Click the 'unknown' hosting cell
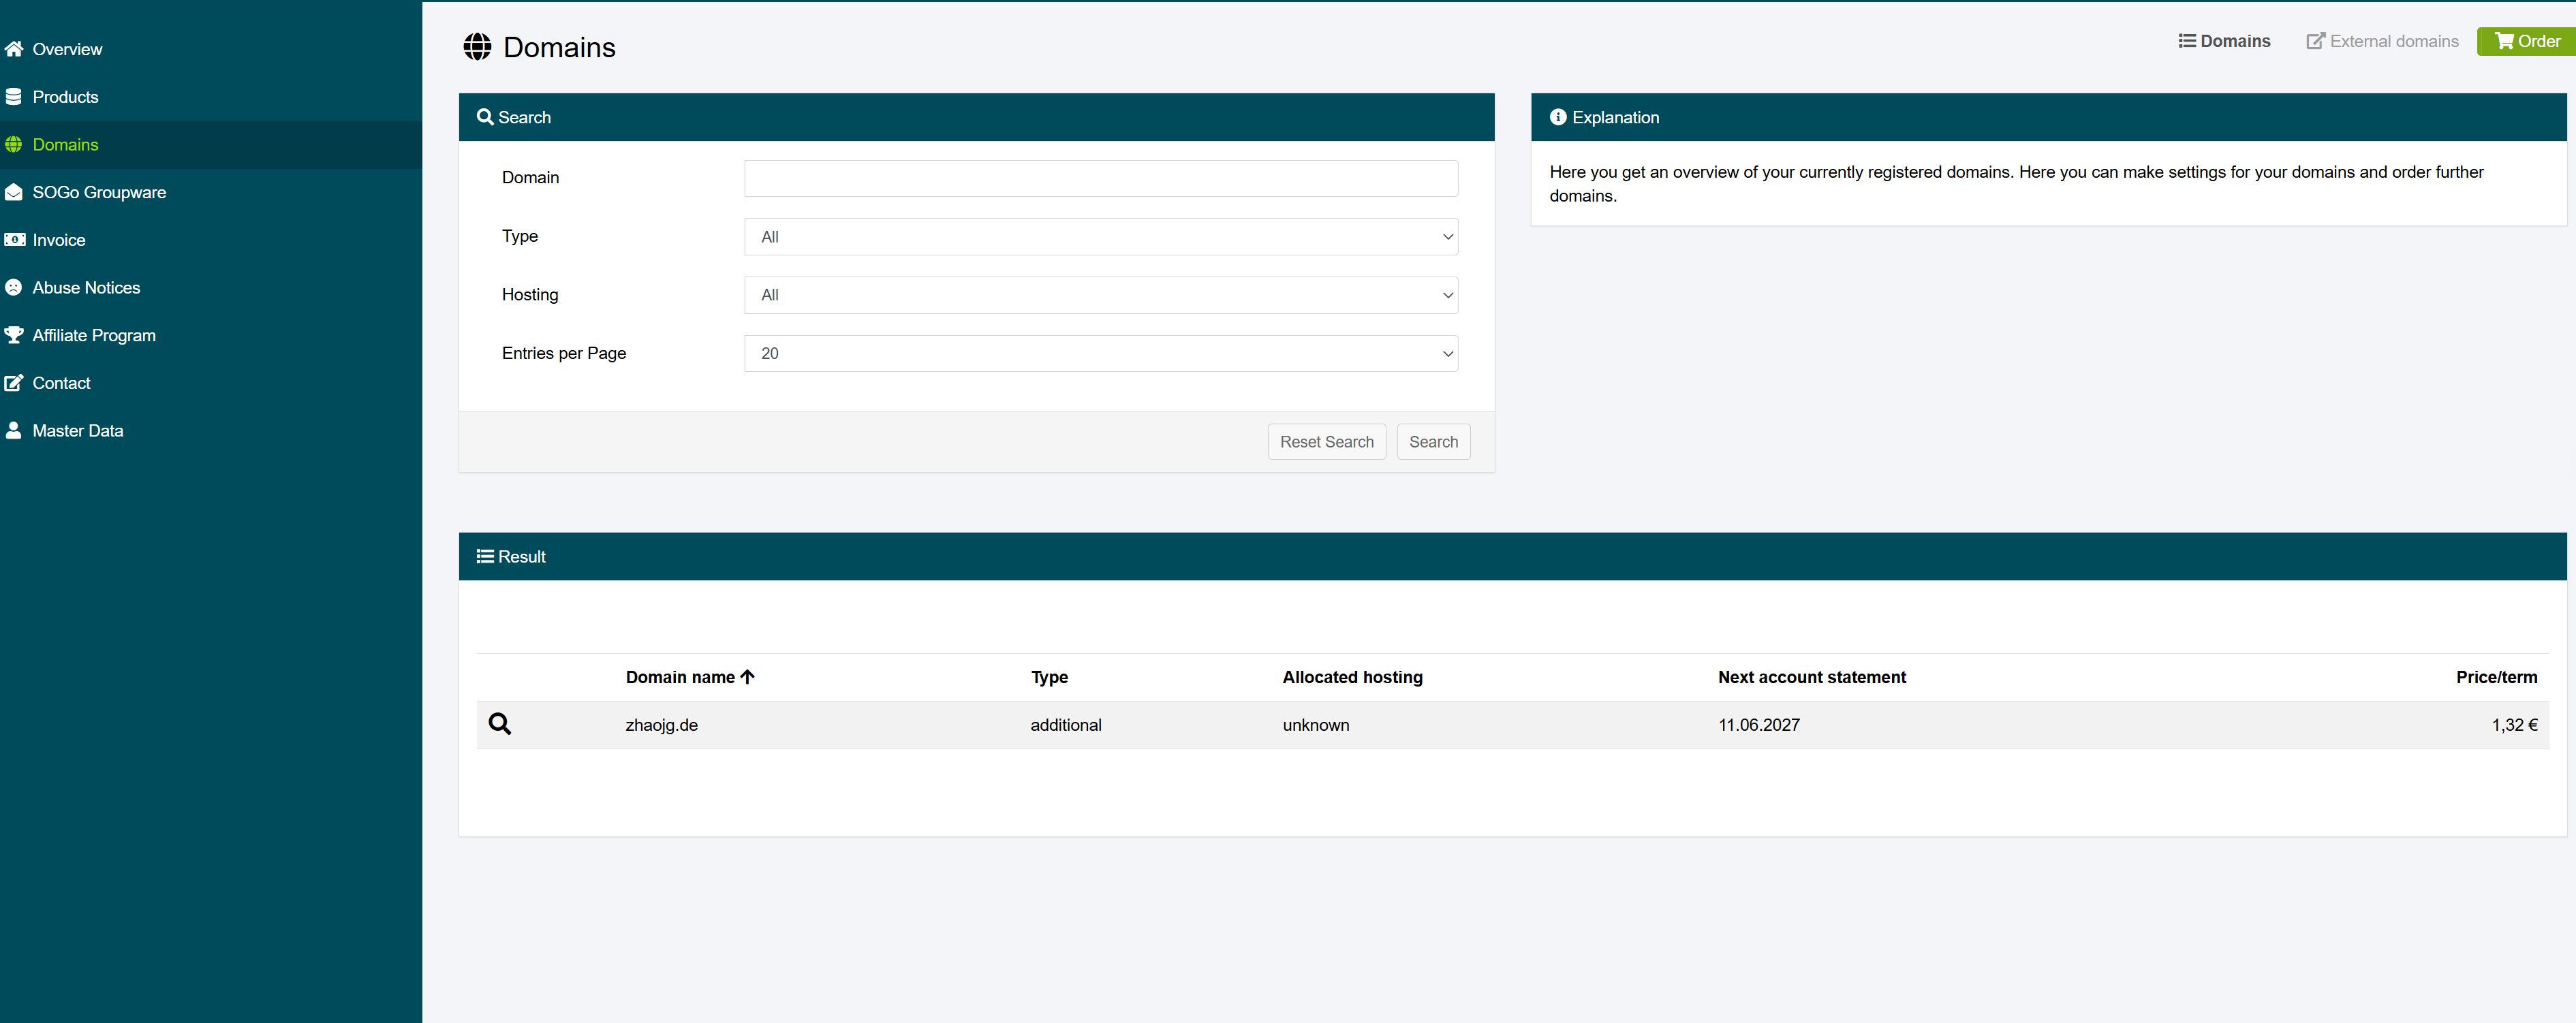 (1316, 725)
